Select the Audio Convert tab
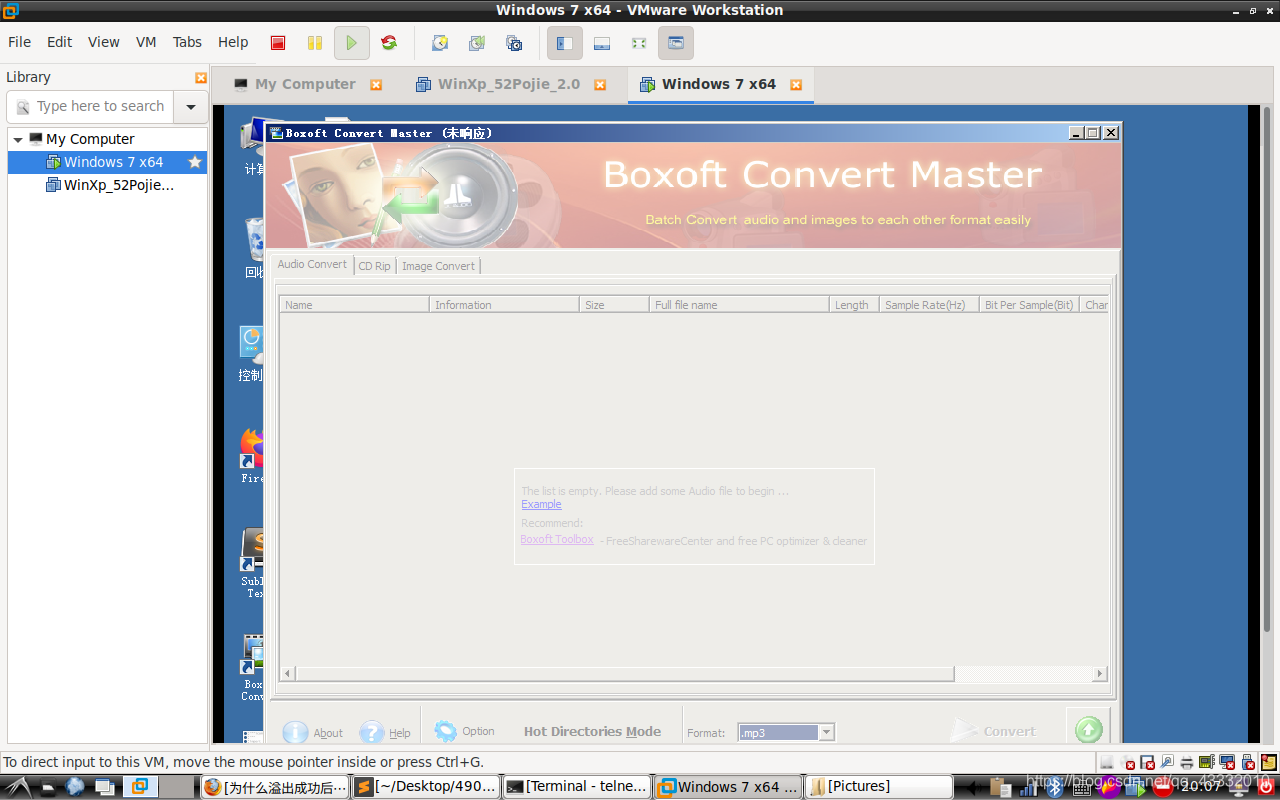 [312, 264]
